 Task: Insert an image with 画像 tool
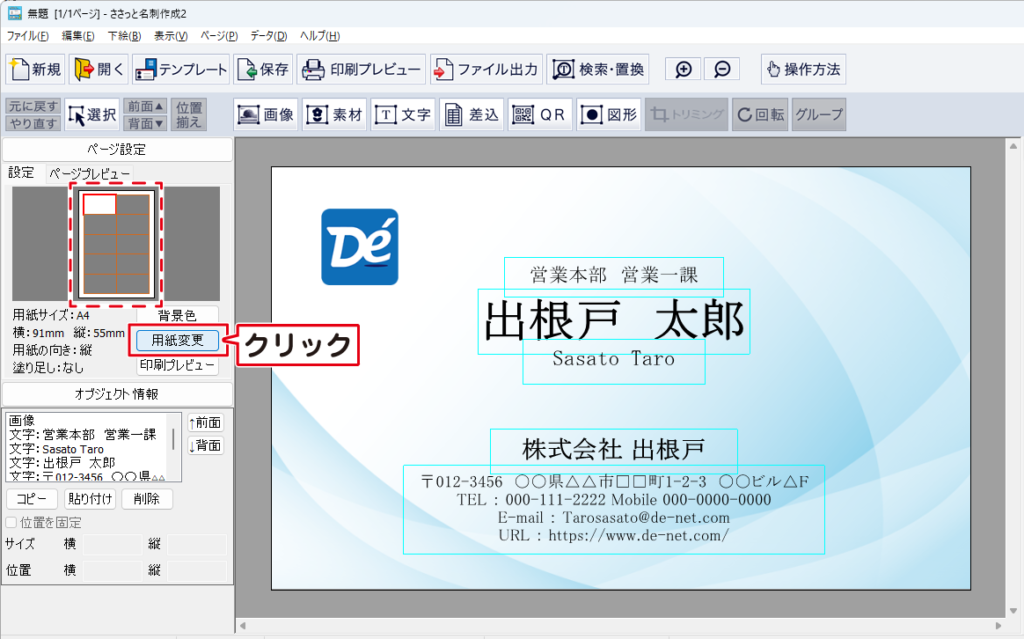pos(266,115)
